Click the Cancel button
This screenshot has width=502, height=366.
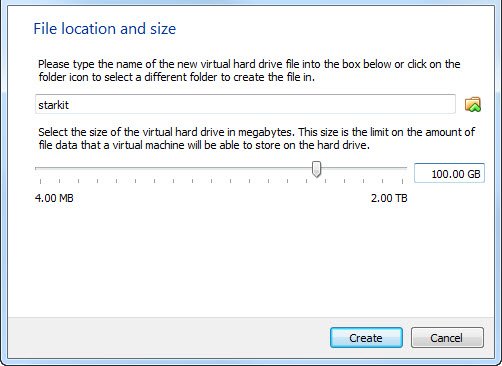(447, 338)
